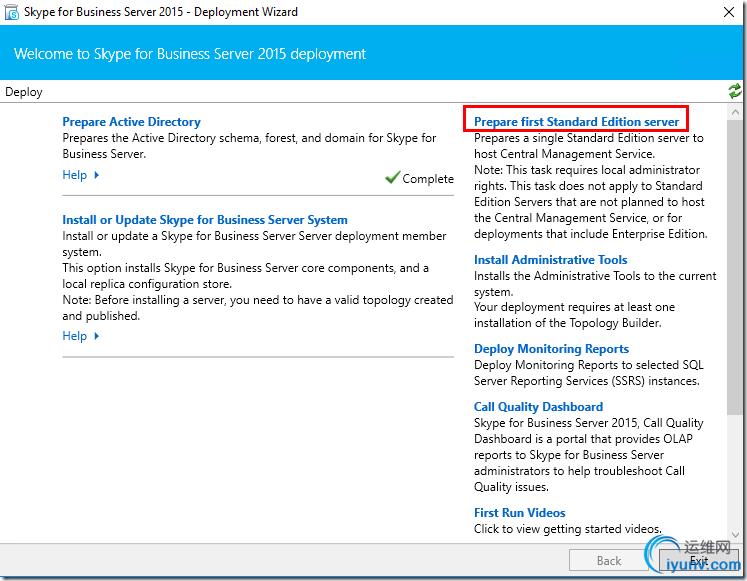Click the vertical scrollbar thumb
The width and height of the screenshot is (747, 581).
click(735, 260)
